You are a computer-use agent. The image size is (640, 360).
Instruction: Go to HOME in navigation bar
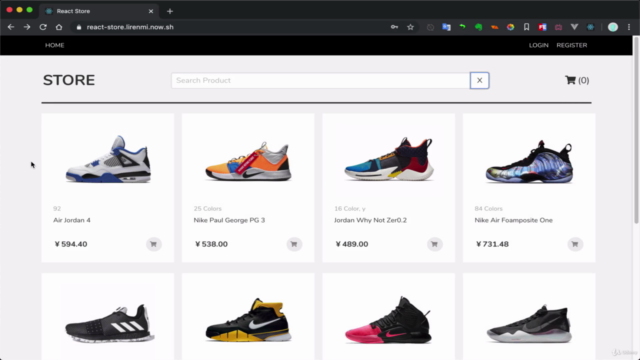click(55, 45)
